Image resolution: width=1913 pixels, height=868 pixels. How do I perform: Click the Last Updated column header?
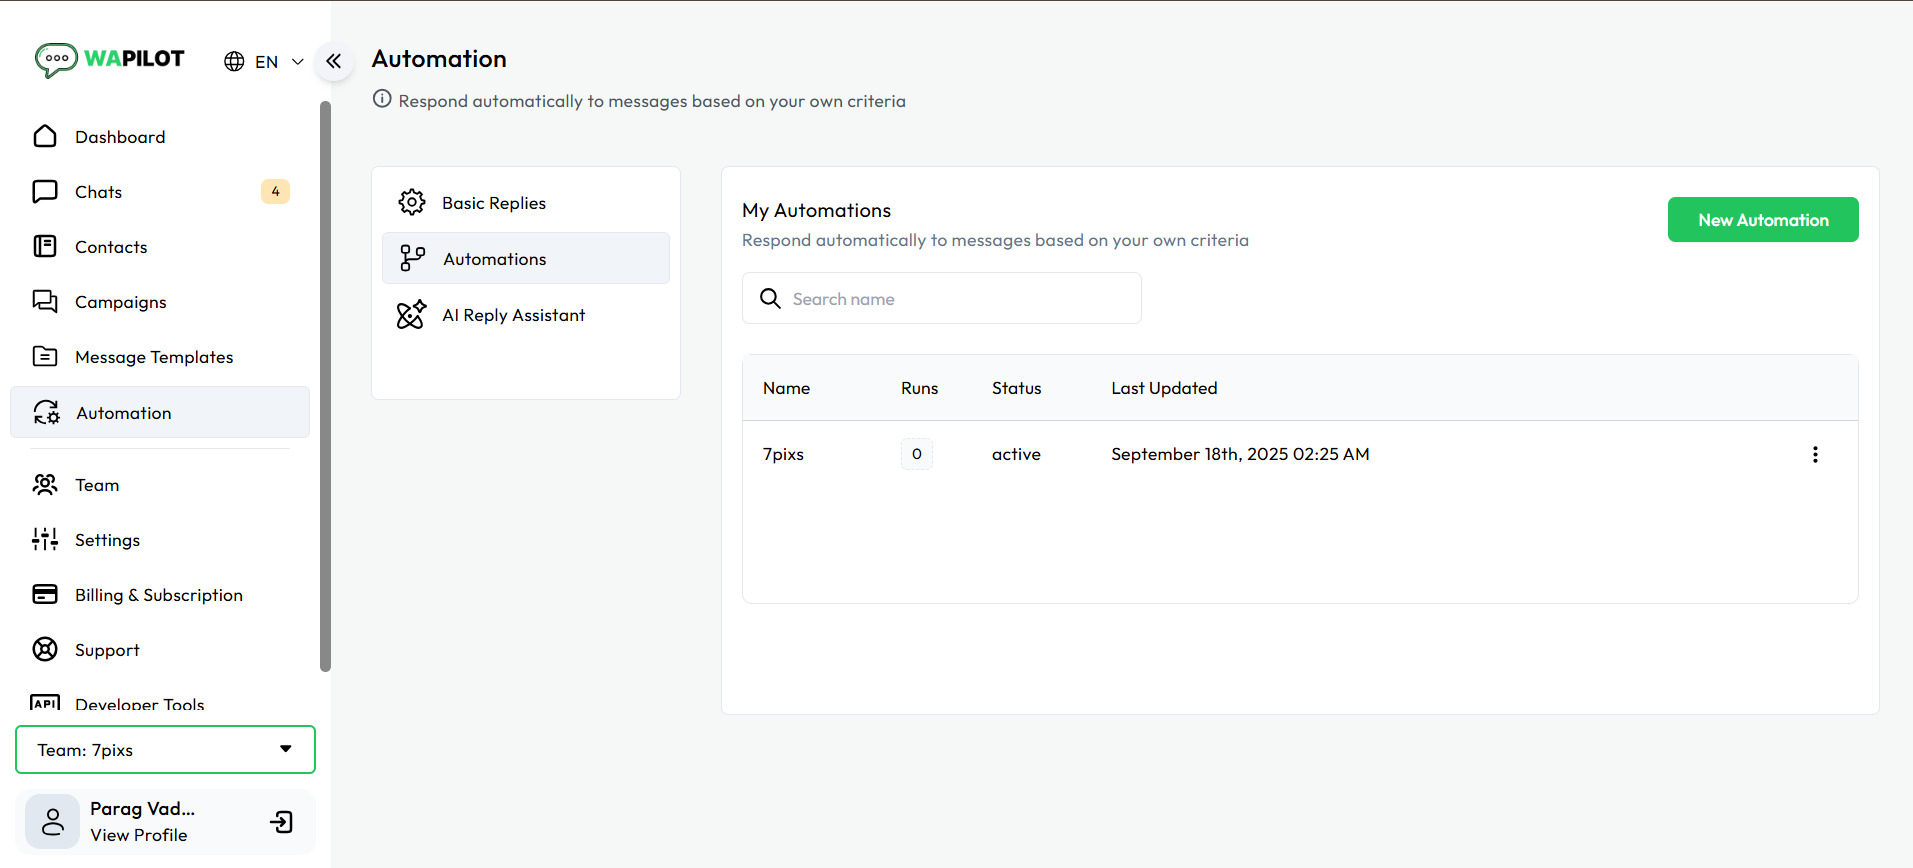point(1164,388)
